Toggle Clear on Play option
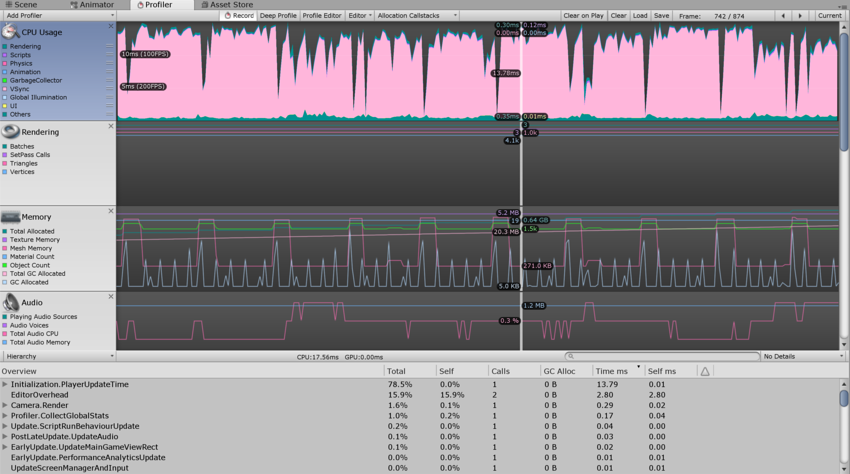The height and width of the screenshot is (474, 850). [583, 16]
